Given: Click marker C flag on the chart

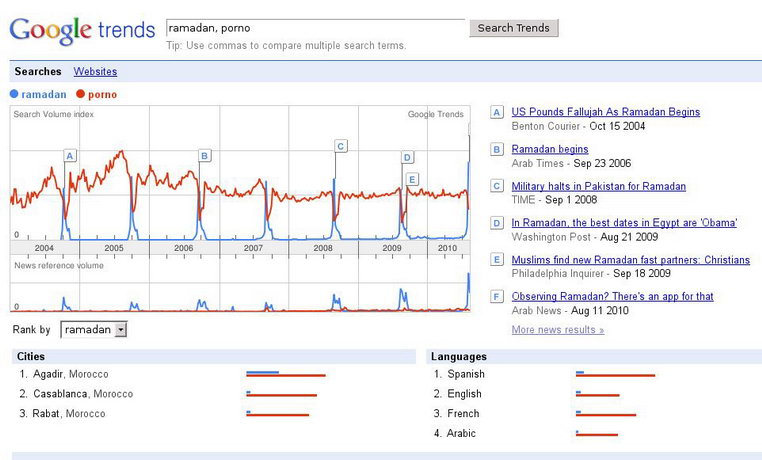Looking at the screenshot, I should tap(341, 146).
